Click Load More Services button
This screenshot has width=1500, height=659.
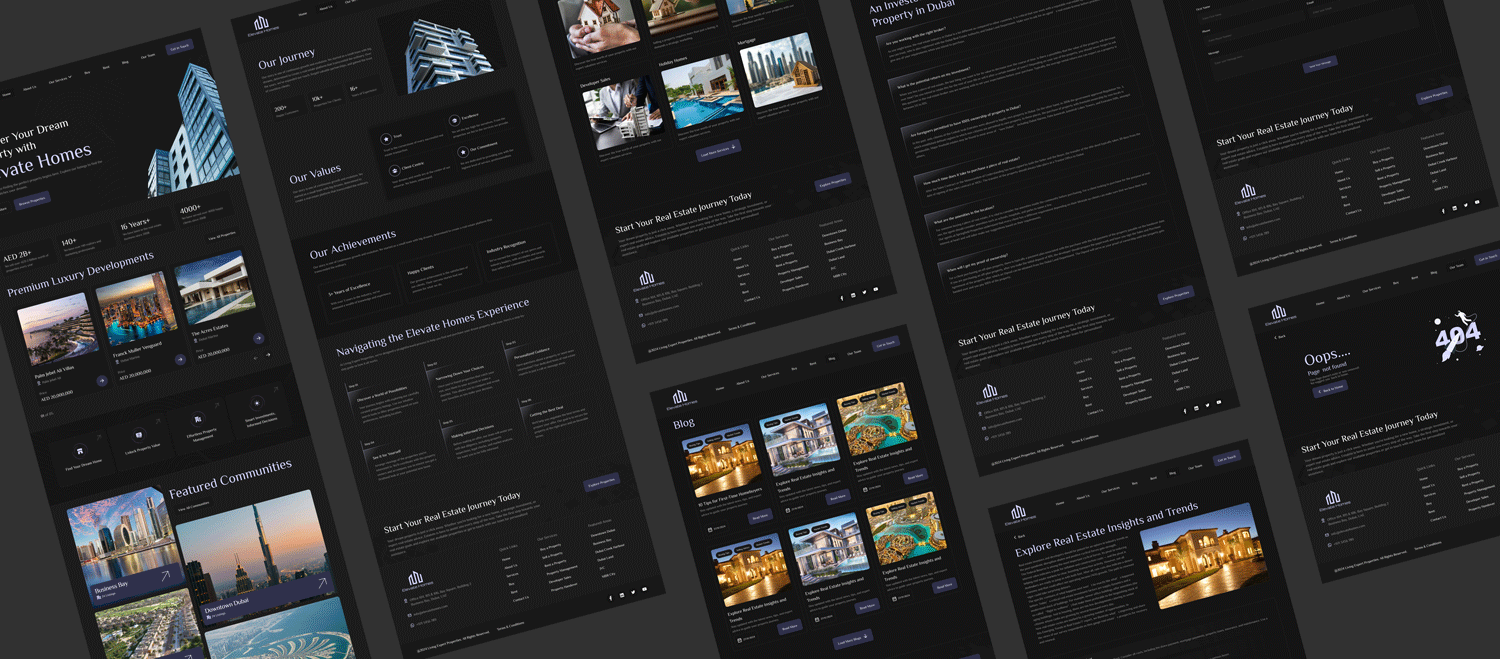point(718,150)
